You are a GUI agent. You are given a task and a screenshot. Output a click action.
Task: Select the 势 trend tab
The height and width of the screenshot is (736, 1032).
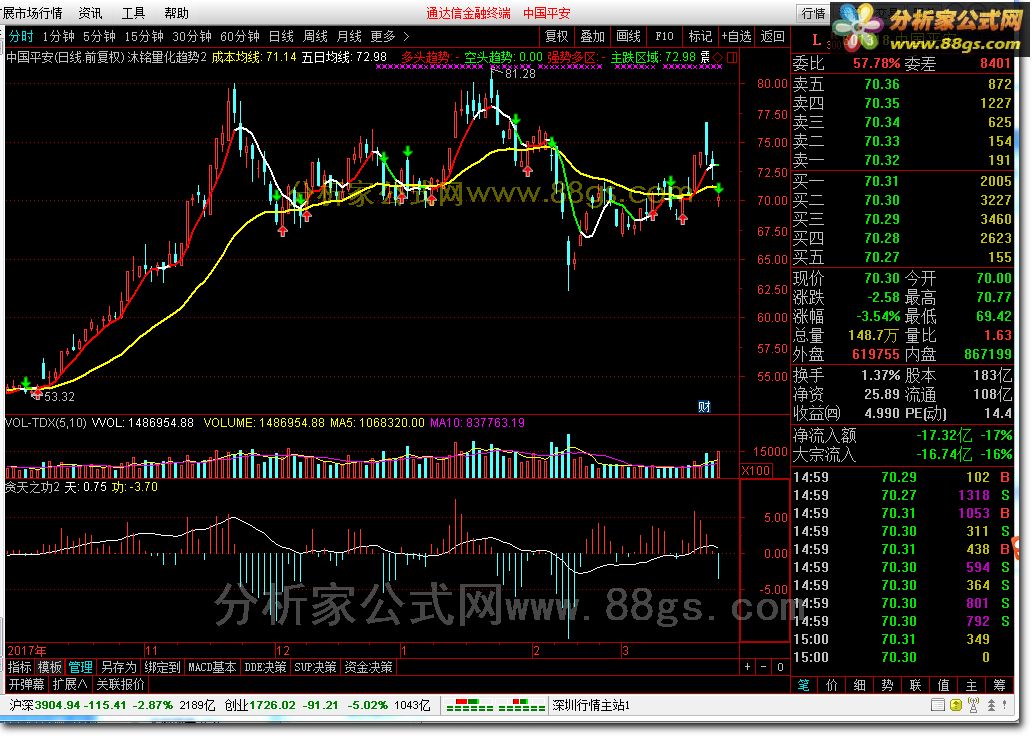pyautogui.click(x=887, y=685)
